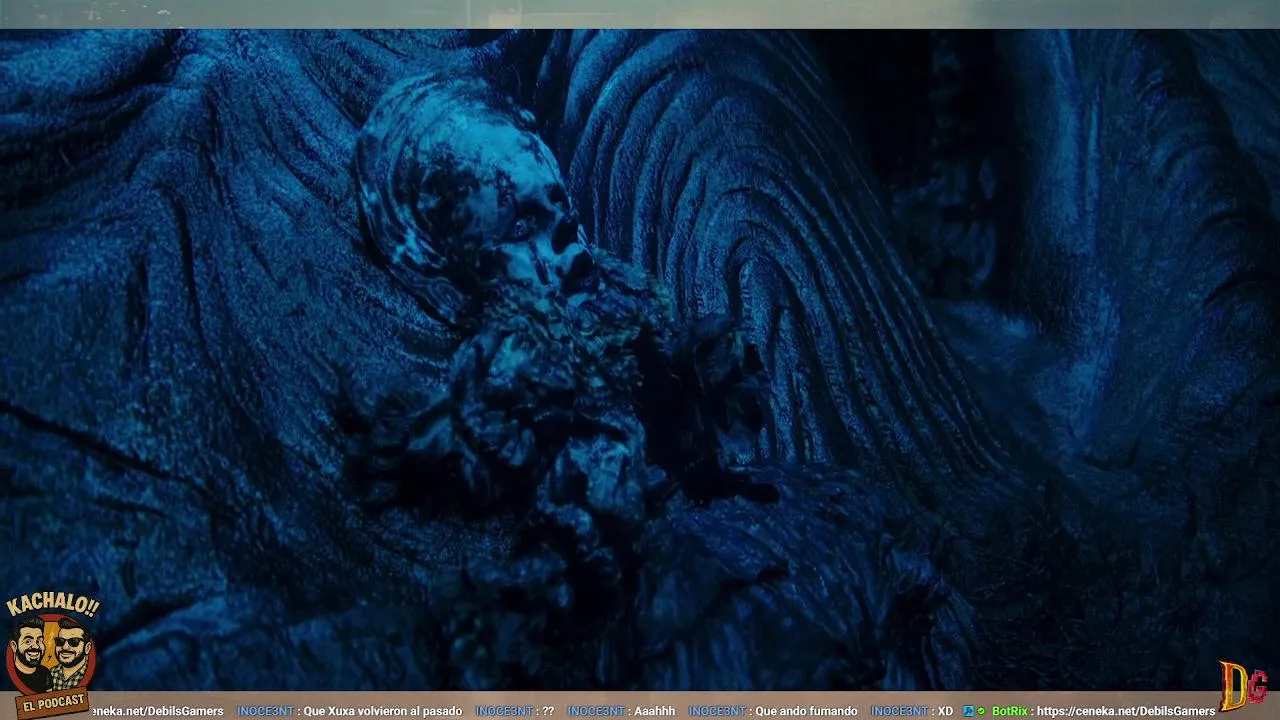1280x720 pixels.
Task: Click the DG channel logo
Action: tap(1245, 685)
